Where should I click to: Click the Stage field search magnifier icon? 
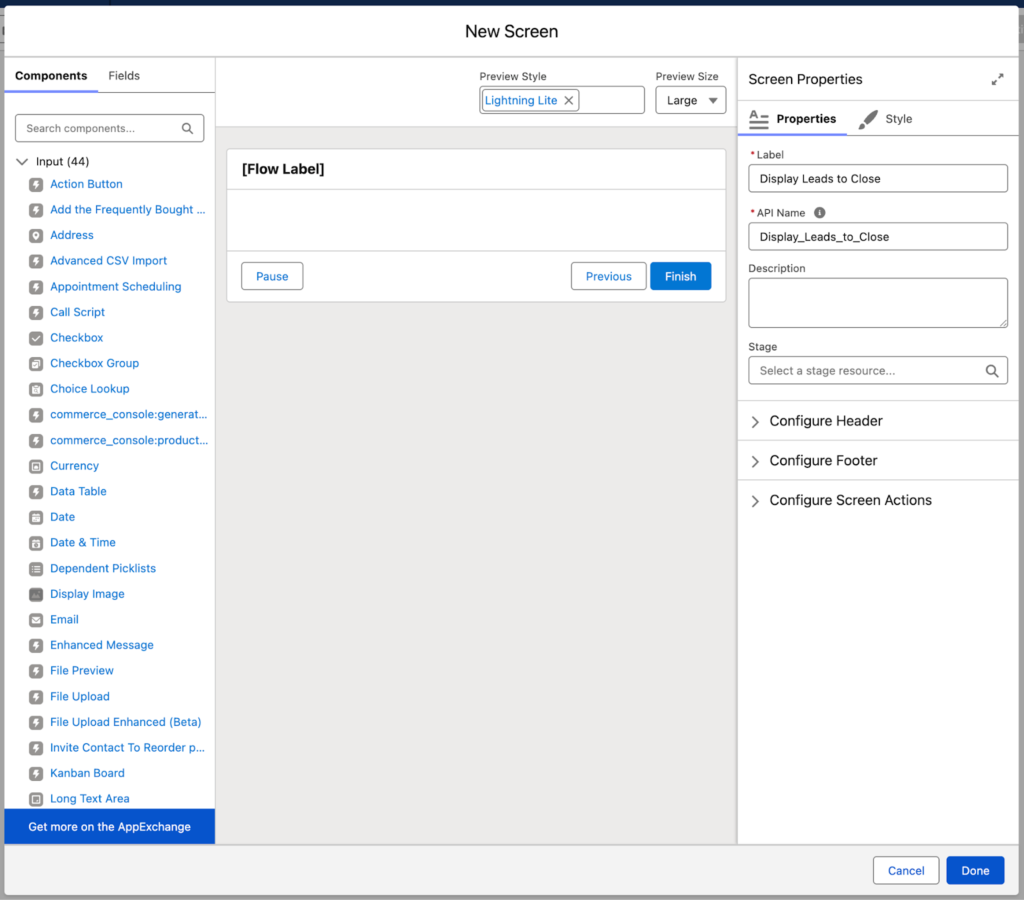pos(991,371)
